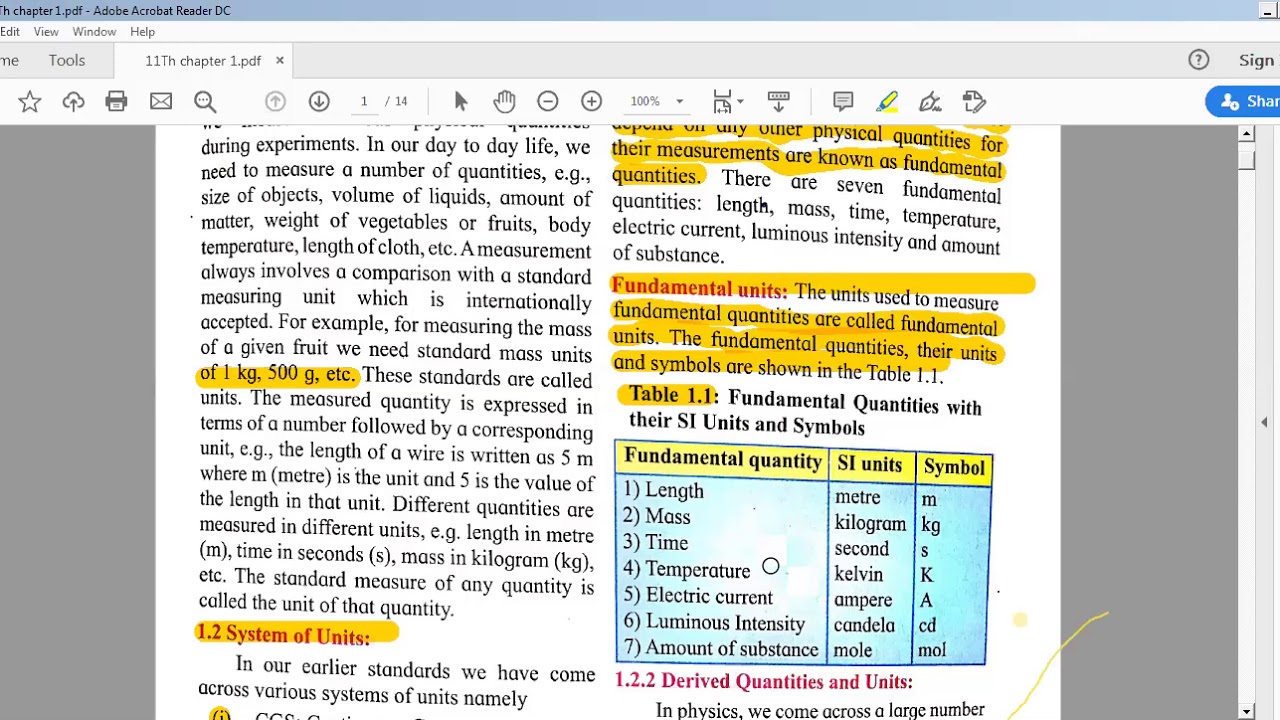Viewport: 1280px width, 720px height.
Task: Zoom out with the minus icon
Action: [x=547, y=101]
